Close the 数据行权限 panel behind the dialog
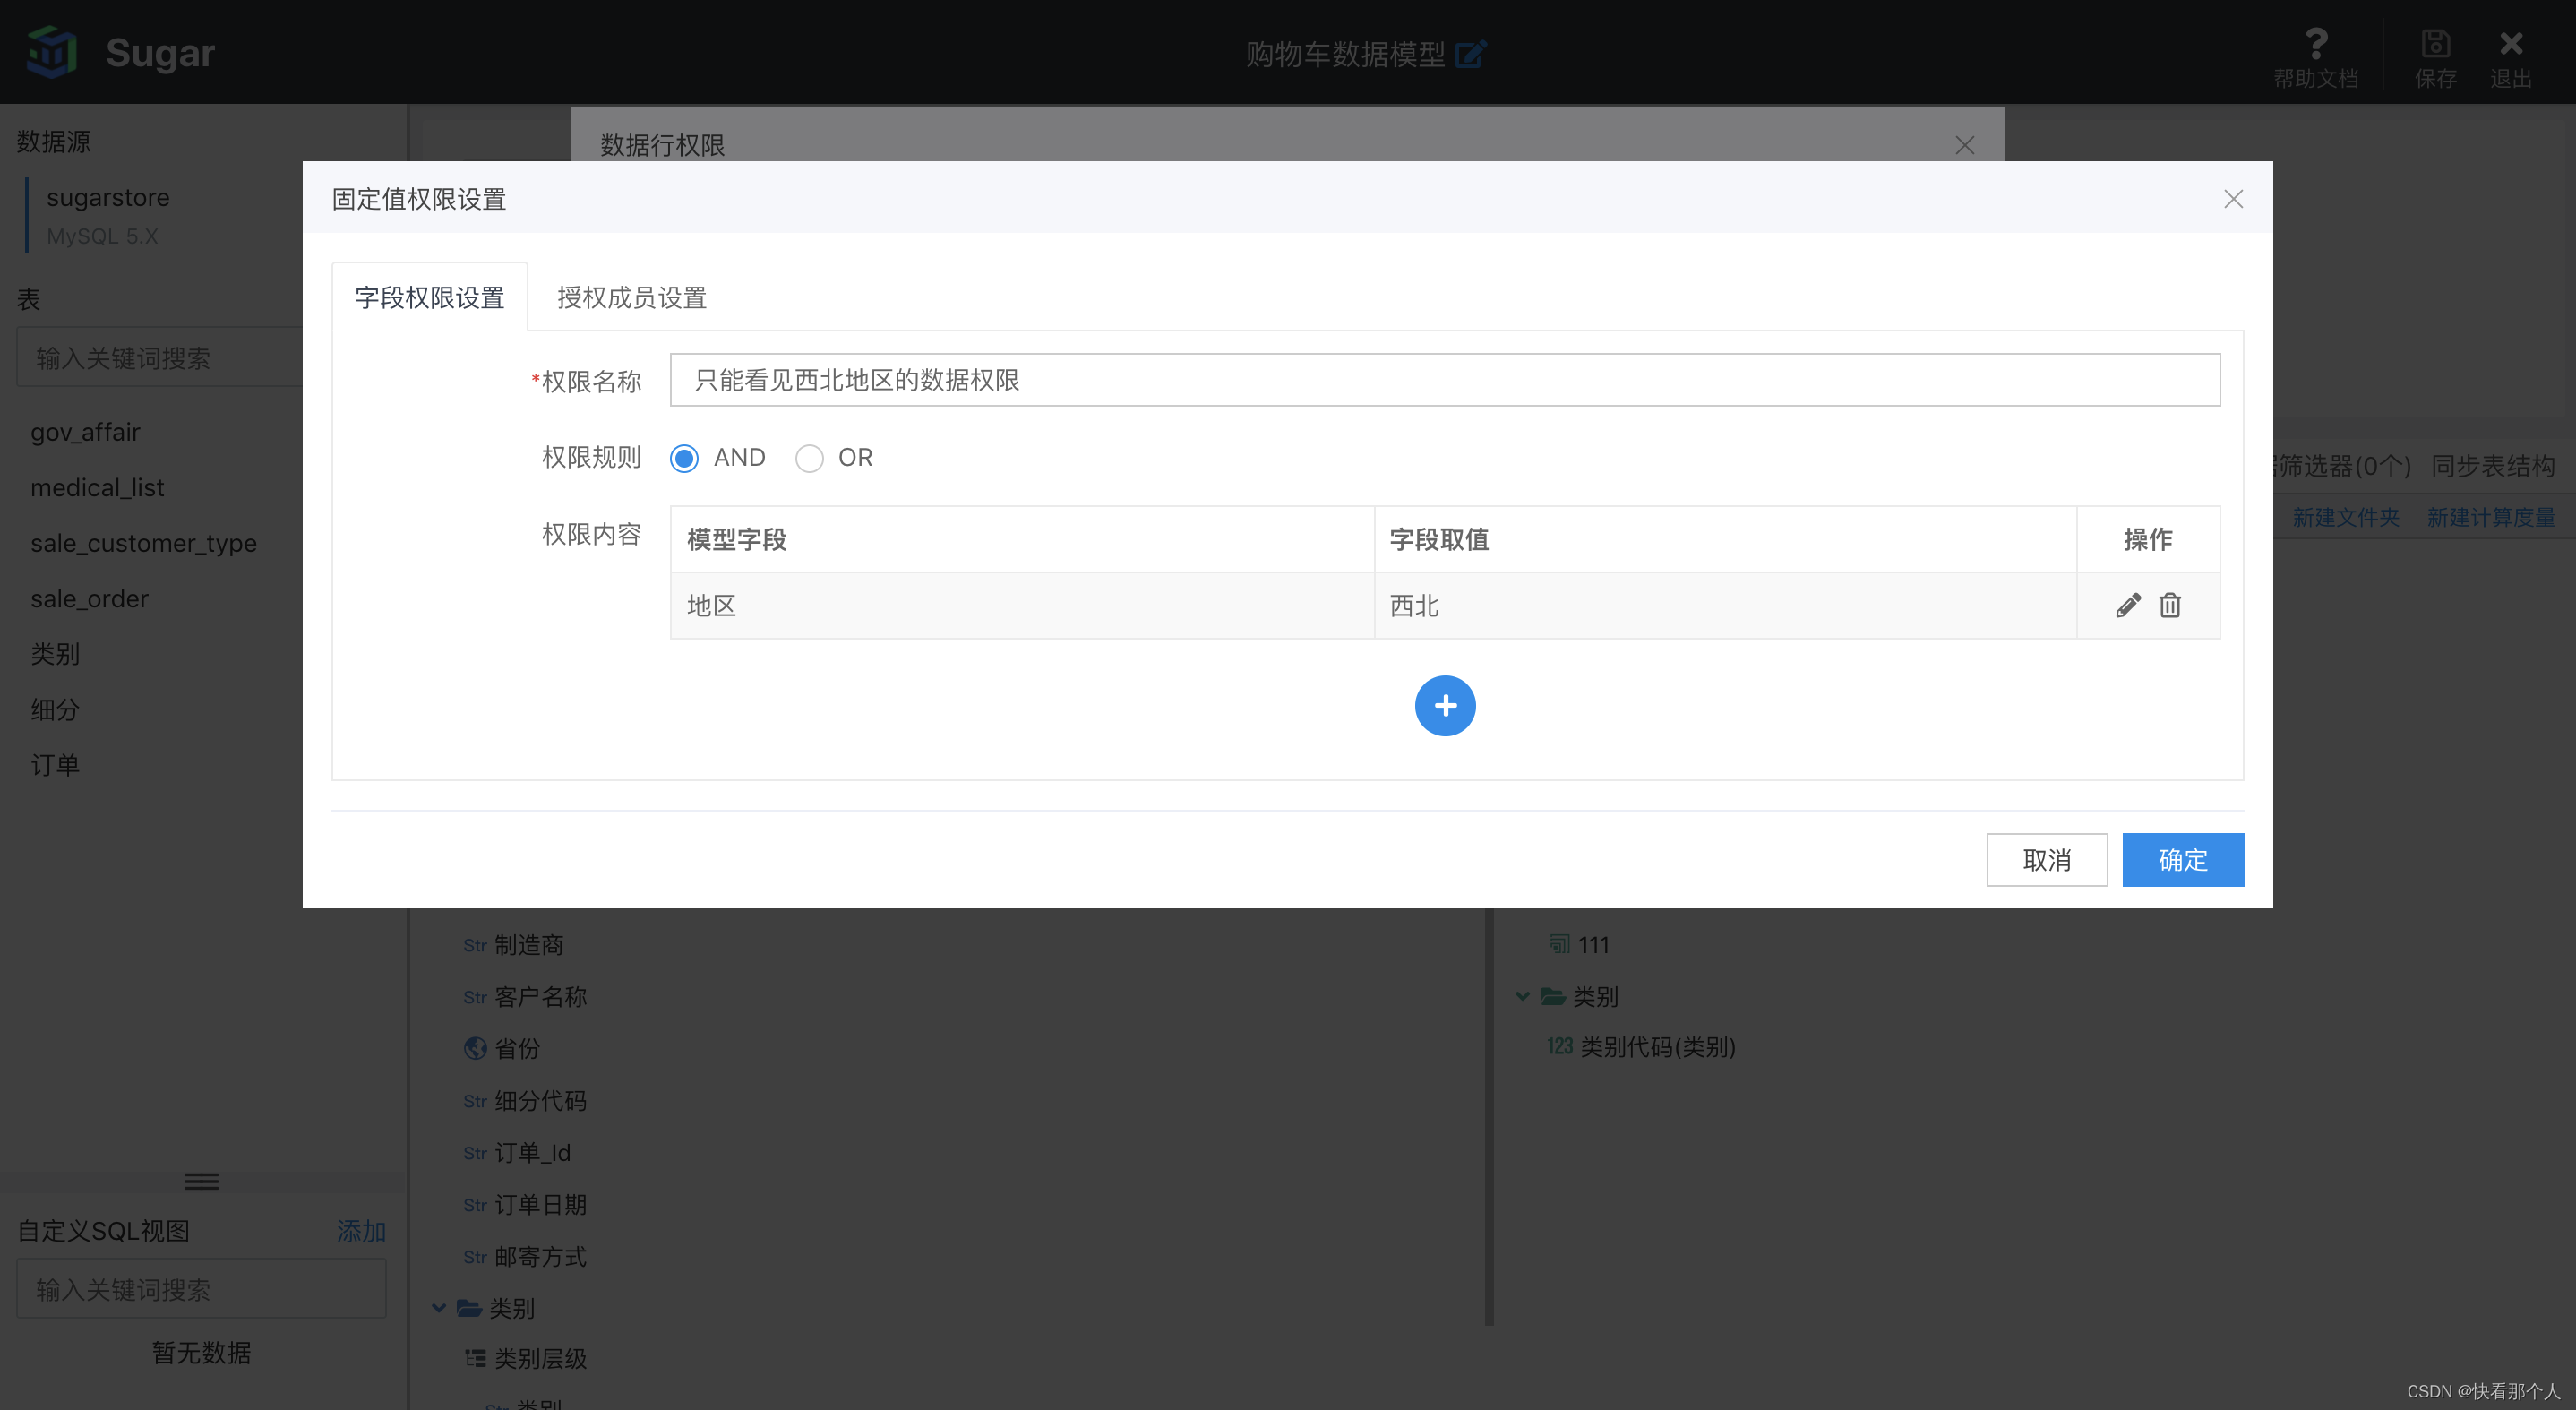Image resolution: width=2576 pixels, height=1410 pixels. [x=1964, y=146]
